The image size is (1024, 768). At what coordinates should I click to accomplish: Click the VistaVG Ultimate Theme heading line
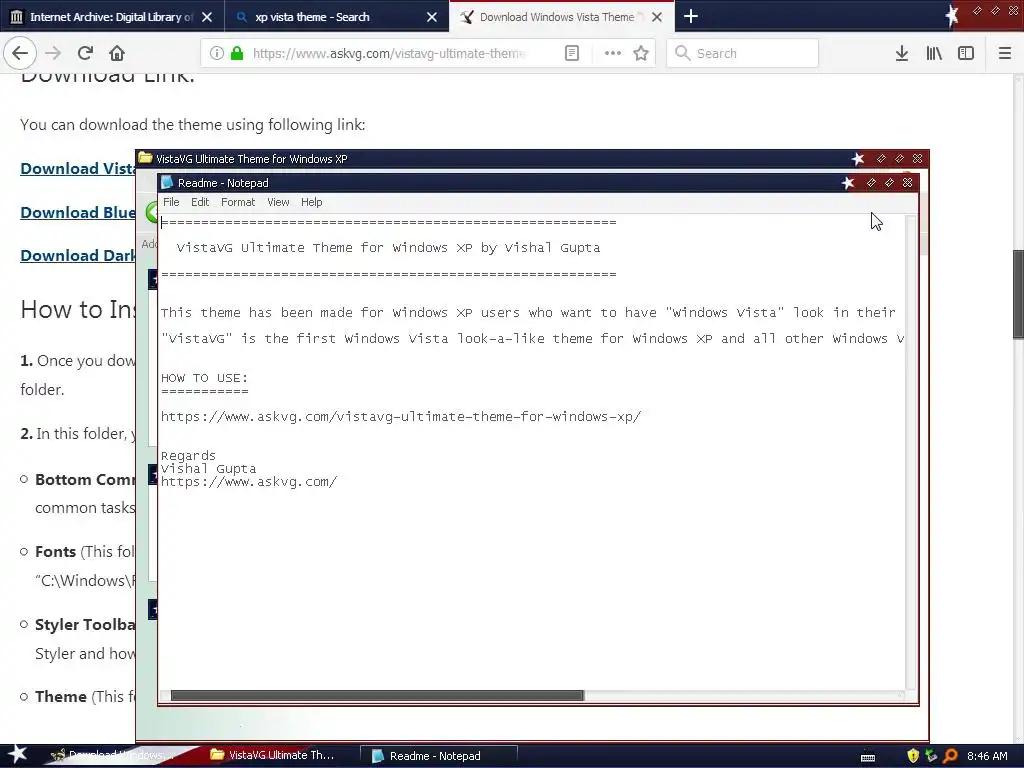[388, 248]
